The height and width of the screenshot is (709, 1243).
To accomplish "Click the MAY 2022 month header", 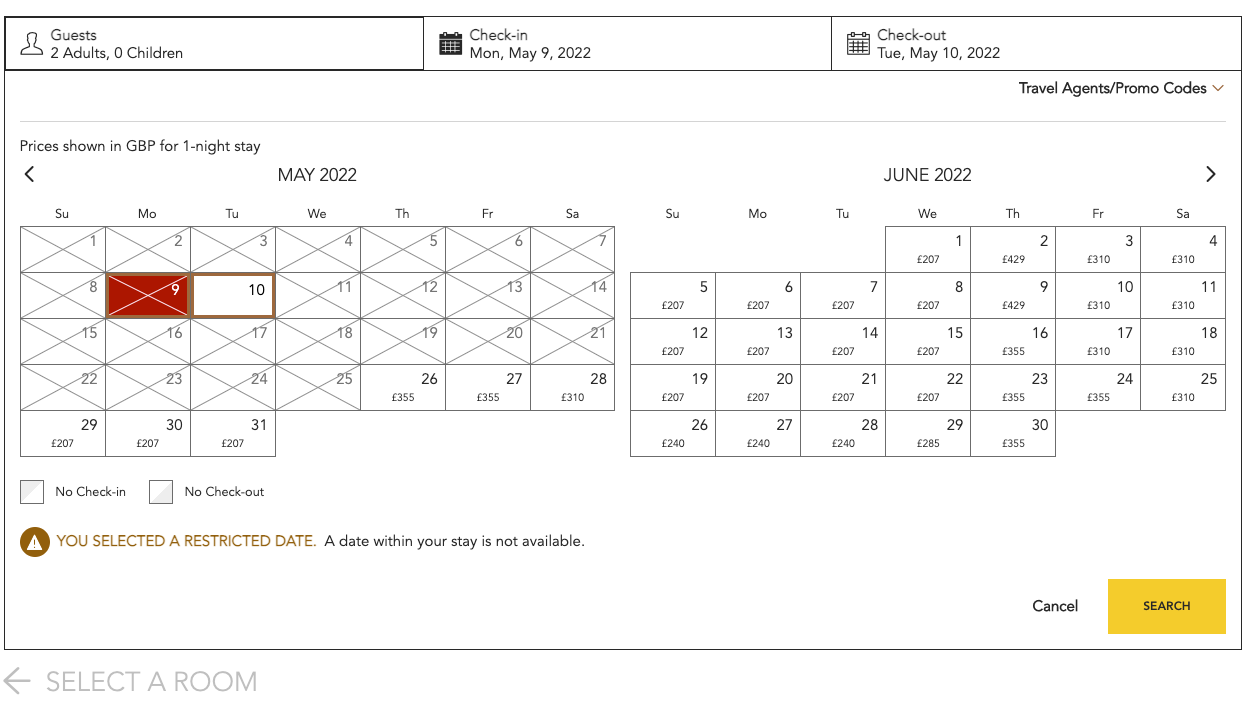I will pos(317,174).
